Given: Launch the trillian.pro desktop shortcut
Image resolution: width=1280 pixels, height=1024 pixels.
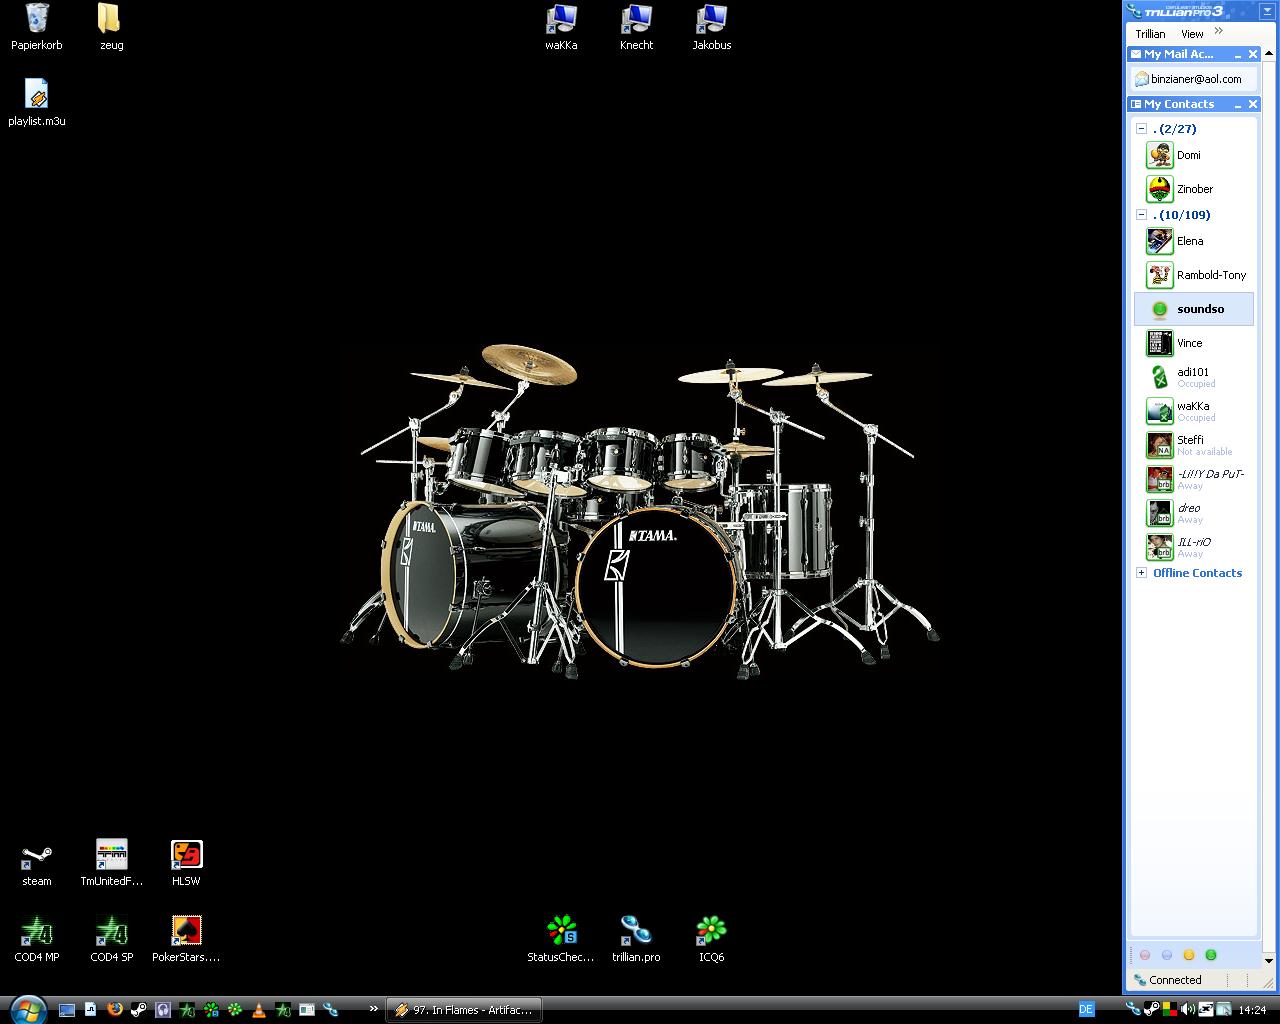Looking at the screenshot, I should click(636, 940).
